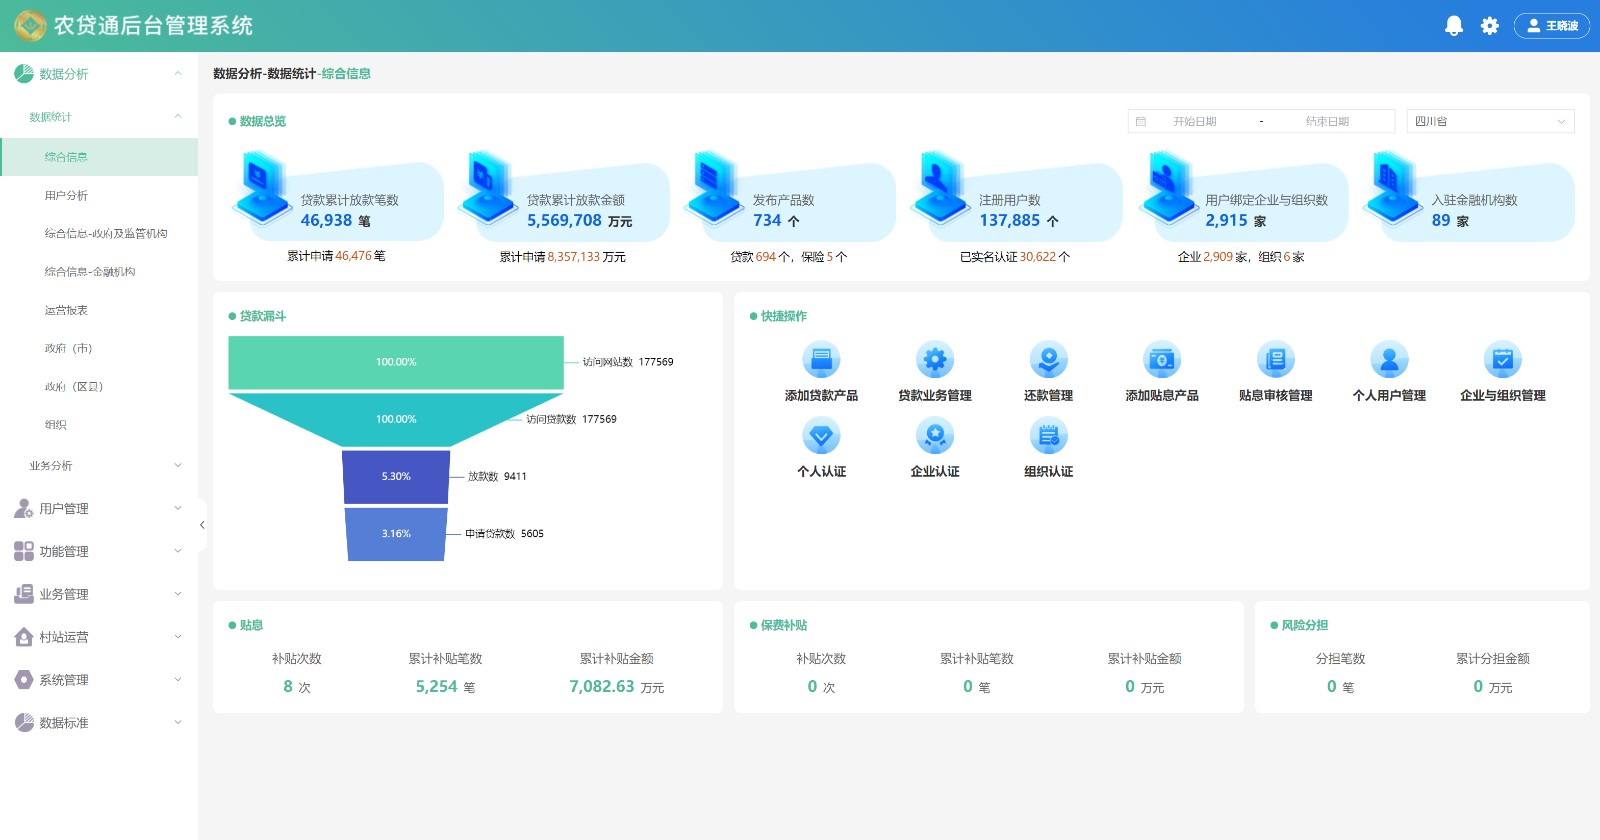1600x840 pixels.
Task: Click the 开始日期 start date field
Action: coord(1195,121)
